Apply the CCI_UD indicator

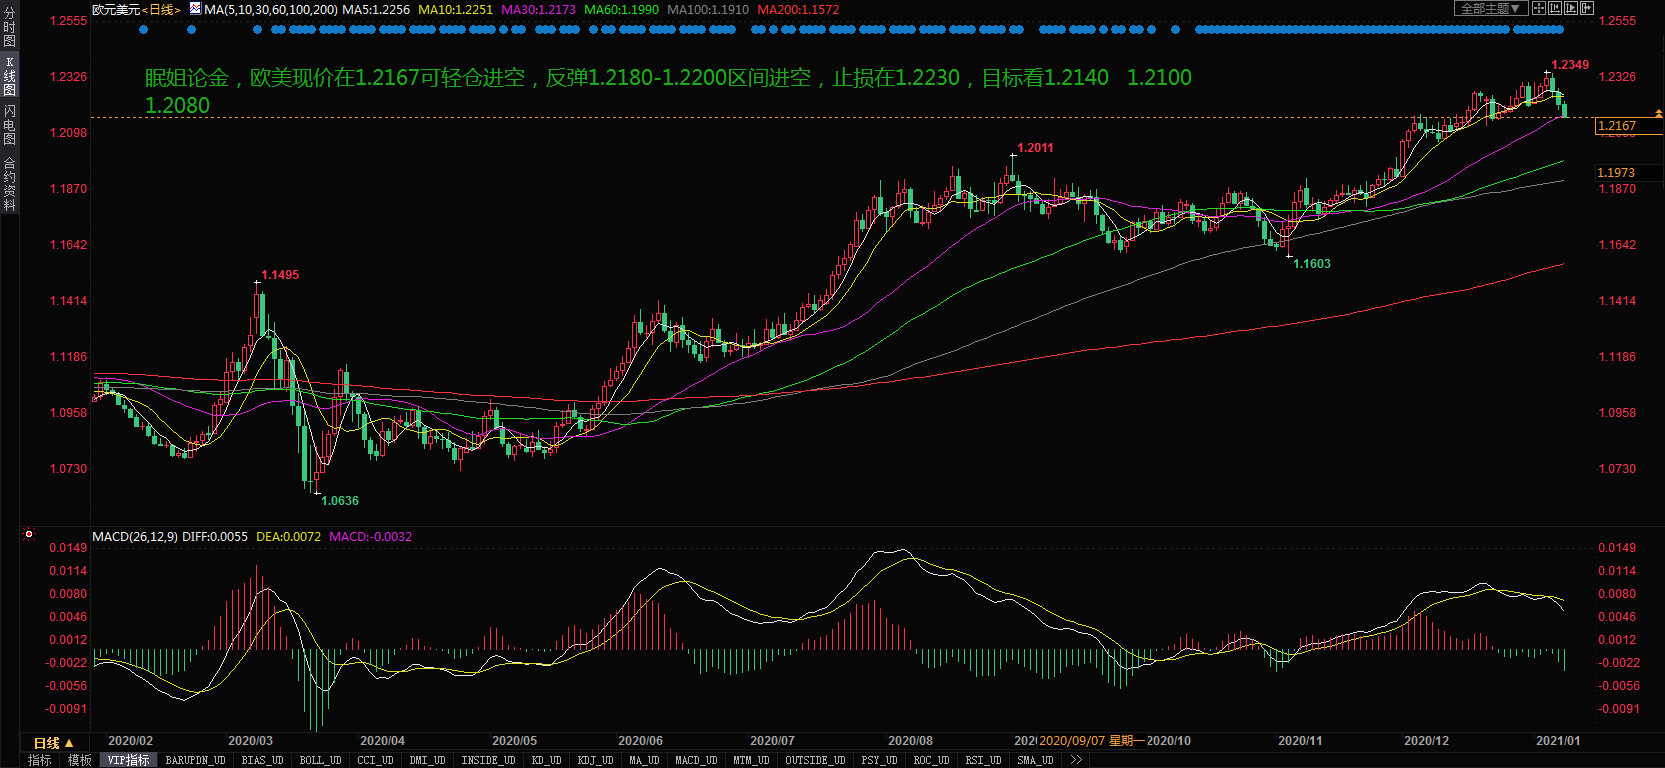point(375,760)
